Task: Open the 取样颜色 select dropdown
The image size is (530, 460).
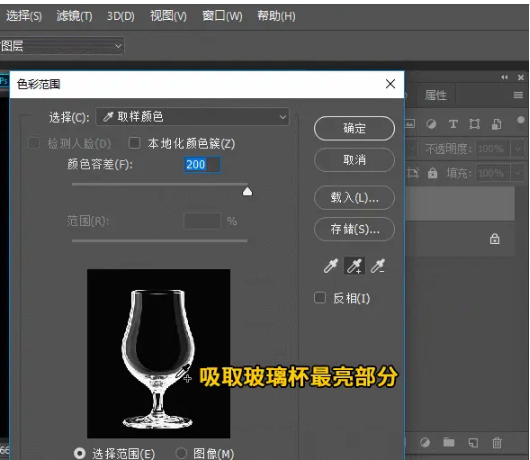Action: 193,117
